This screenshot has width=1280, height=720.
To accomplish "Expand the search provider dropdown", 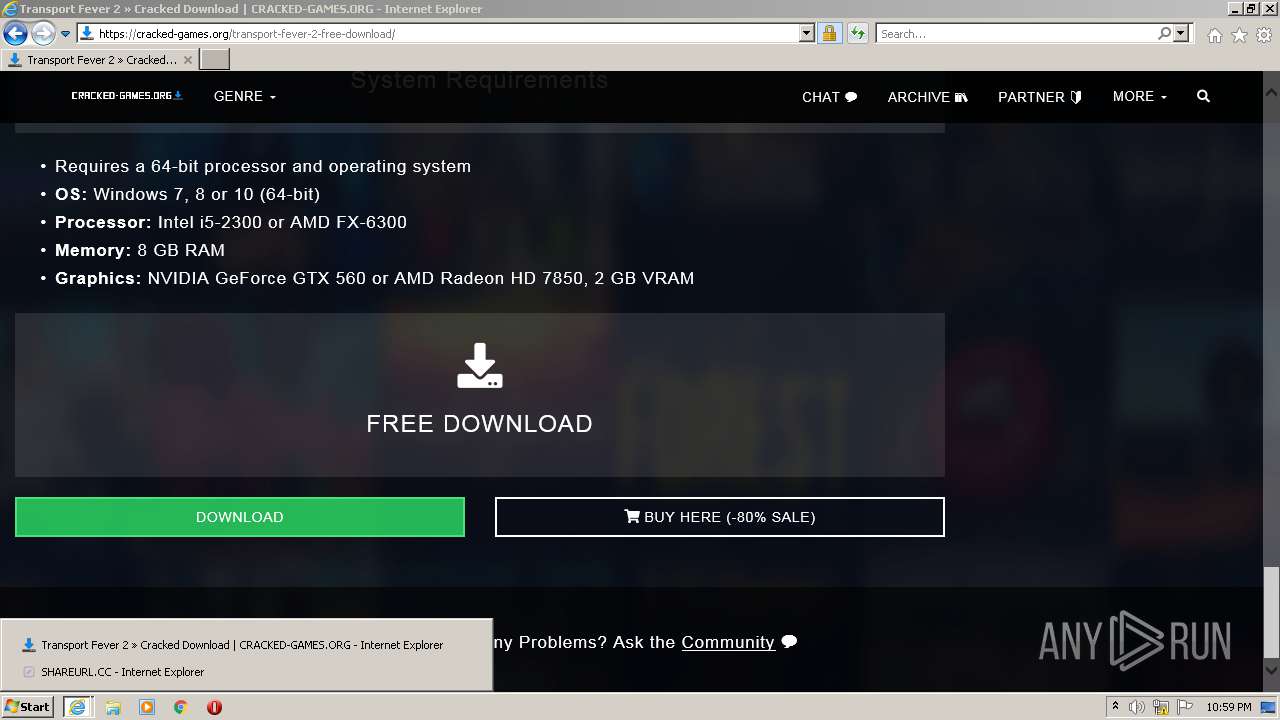I will 1181,34.
